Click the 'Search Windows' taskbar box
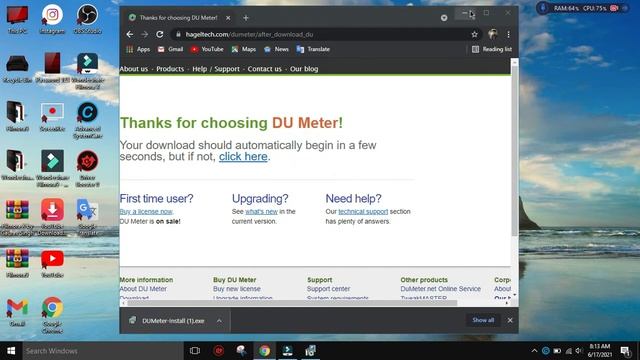This screenshot has width=640, height=360. [103, 351]
